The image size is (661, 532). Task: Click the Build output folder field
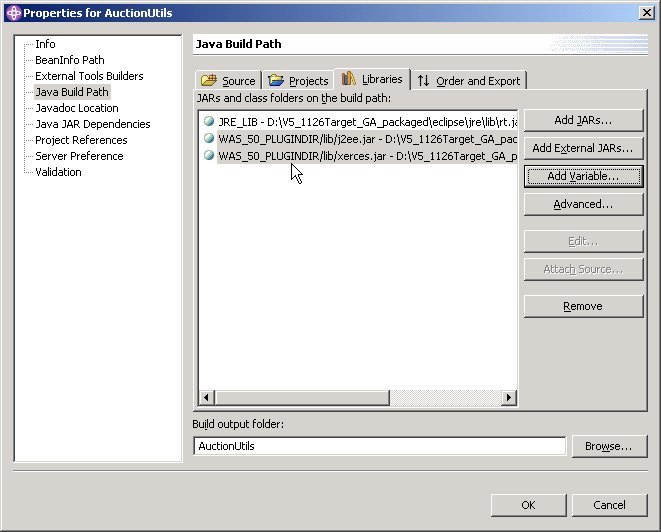click(x=379, y=446)
